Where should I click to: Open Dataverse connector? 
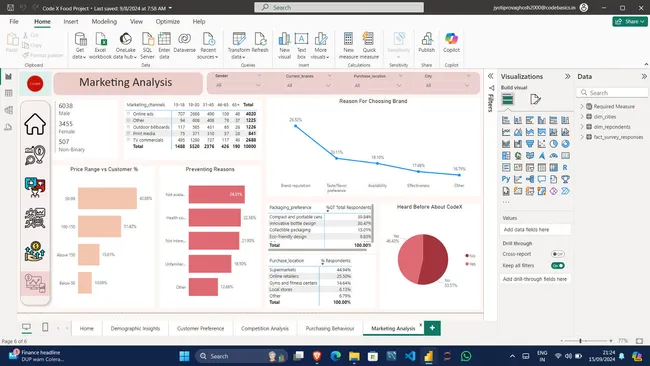(x=184, y=43)
